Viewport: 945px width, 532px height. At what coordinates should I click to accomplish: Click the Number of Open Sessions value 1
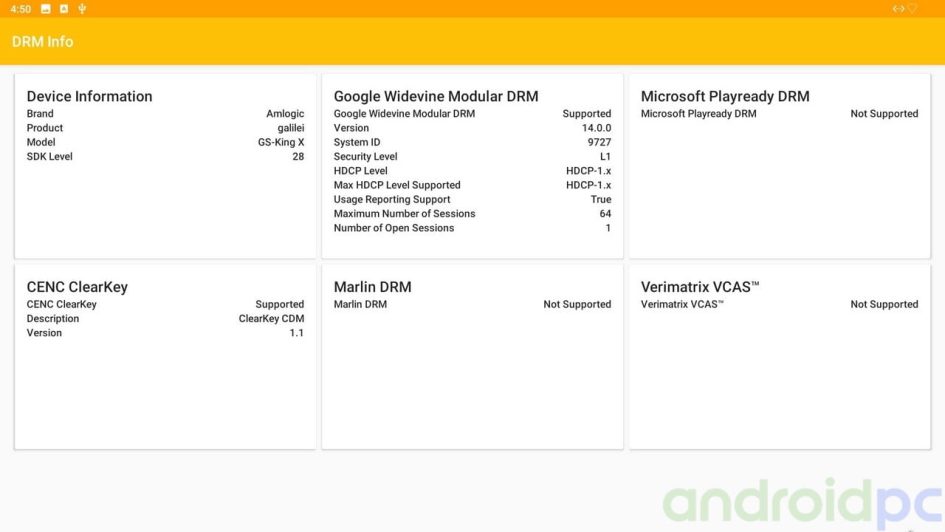point(608,228)
